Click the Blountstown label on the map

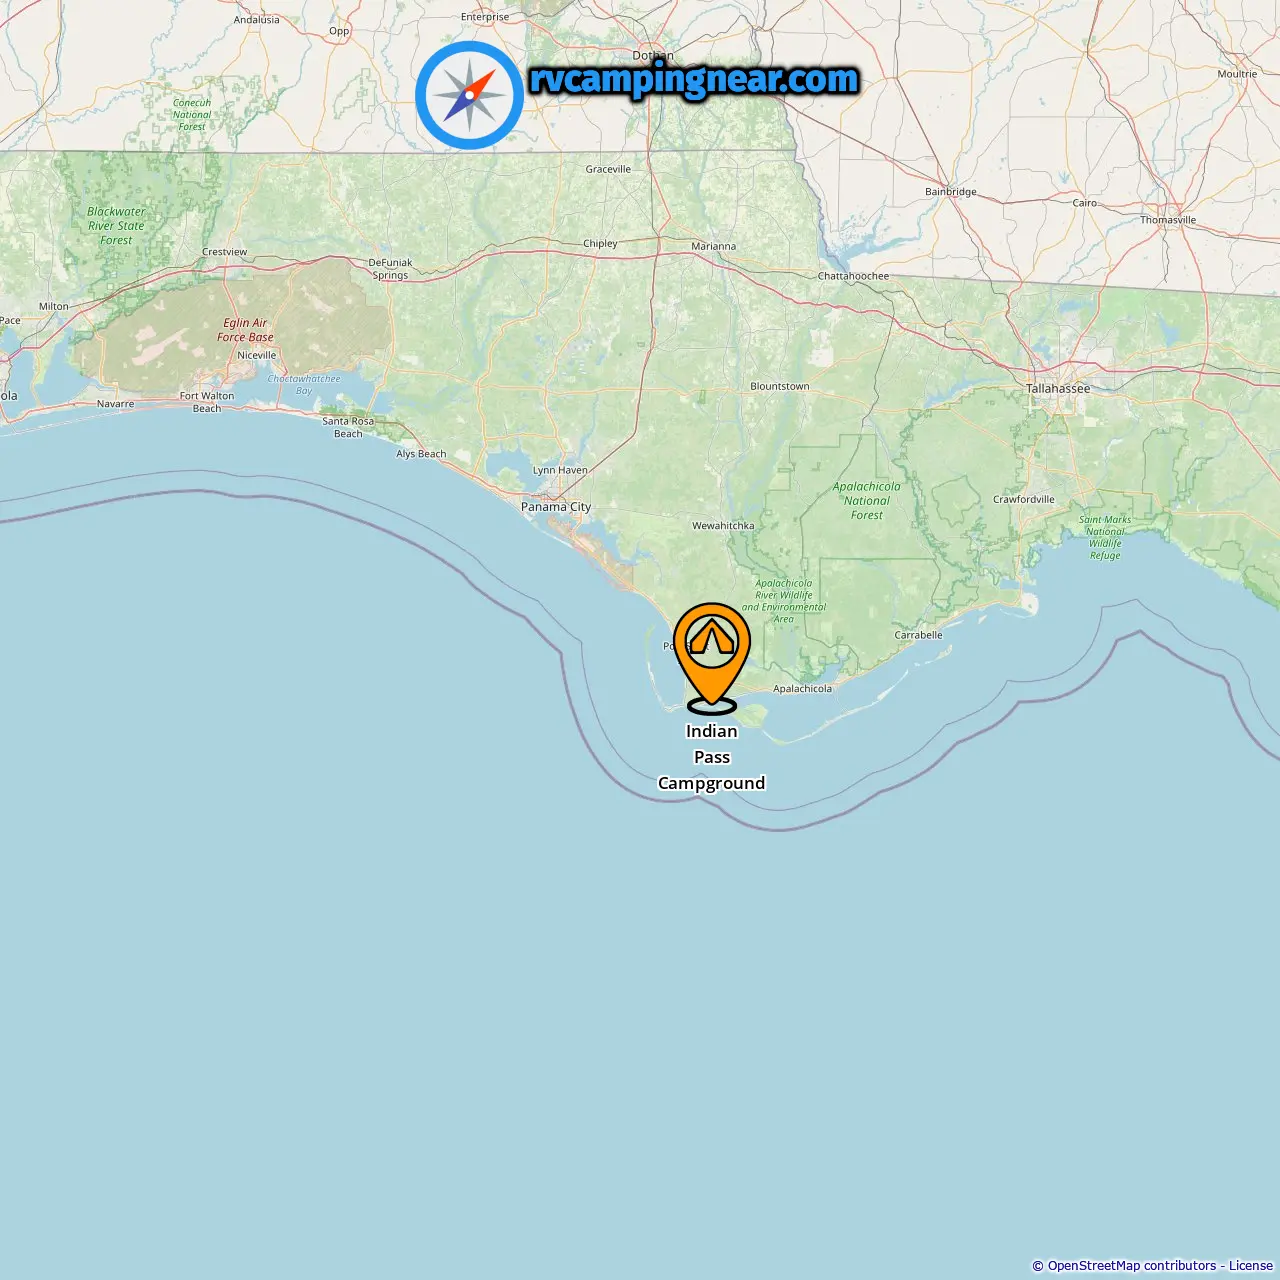pyautogui.click(x=780, y=386)
